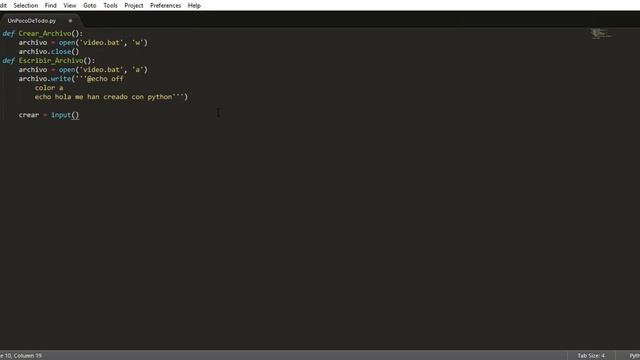Open Tab Size: 4 selector
Viewport: 640px width, 360px height.
click(x=591, y=356)
